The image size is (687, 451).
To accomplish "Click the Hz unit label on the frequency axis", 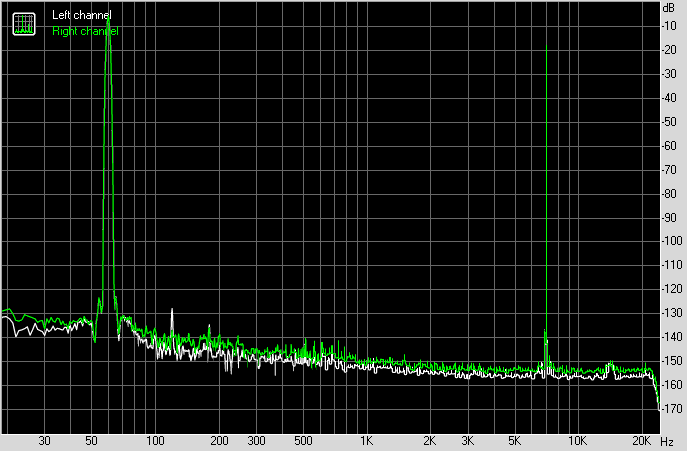I will pos(668,441).
